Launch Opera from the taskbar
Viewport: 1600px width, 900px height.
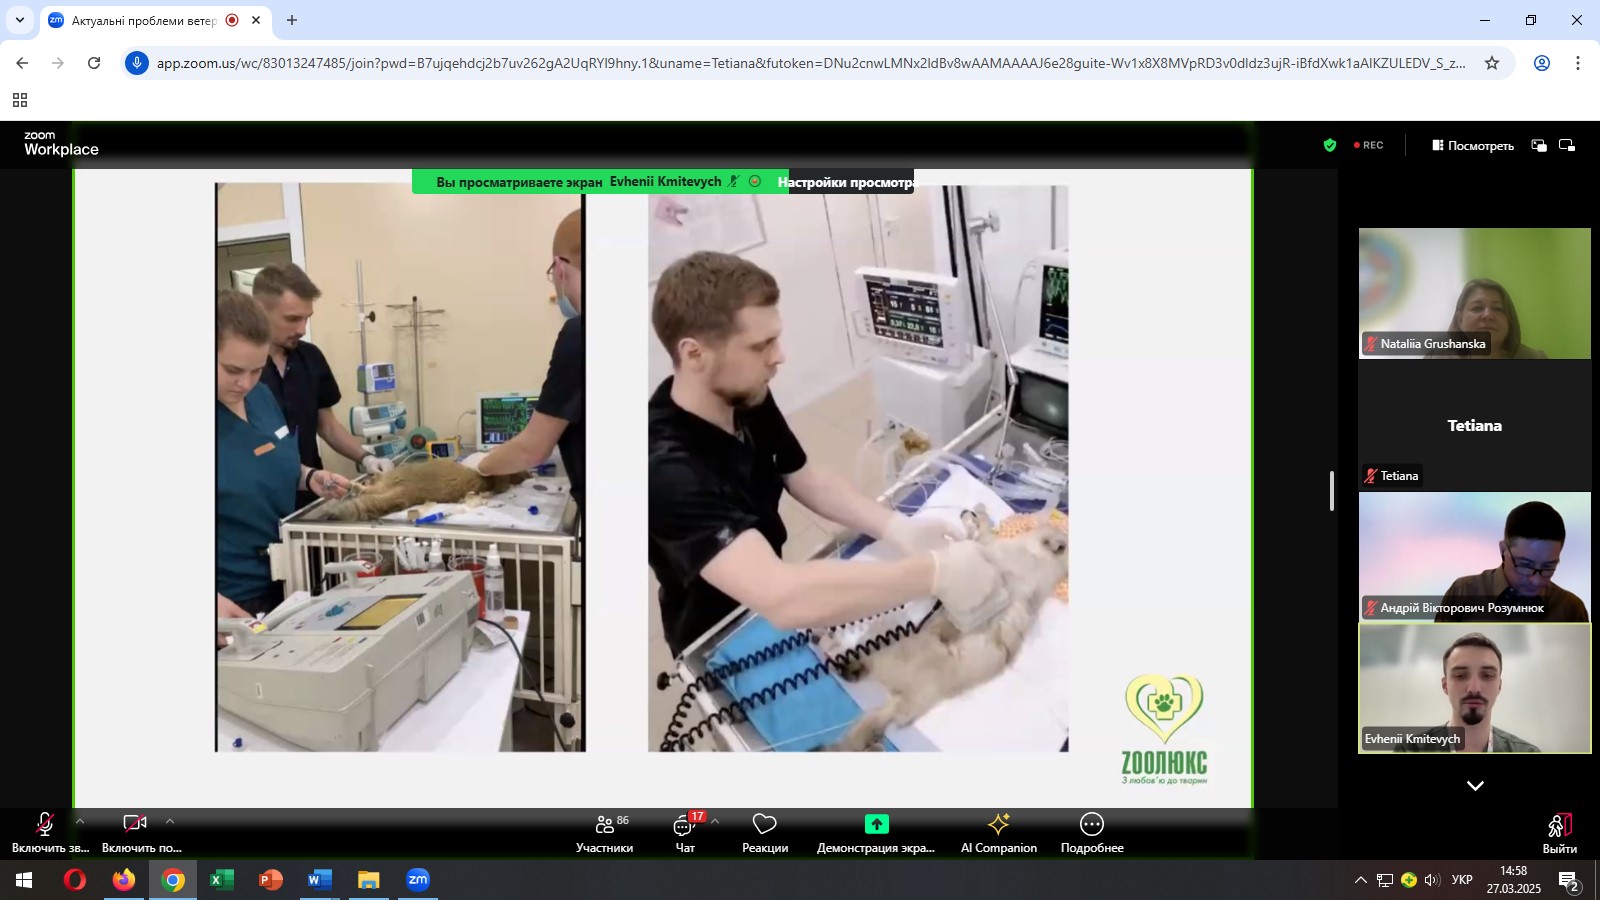click(75, 880)
